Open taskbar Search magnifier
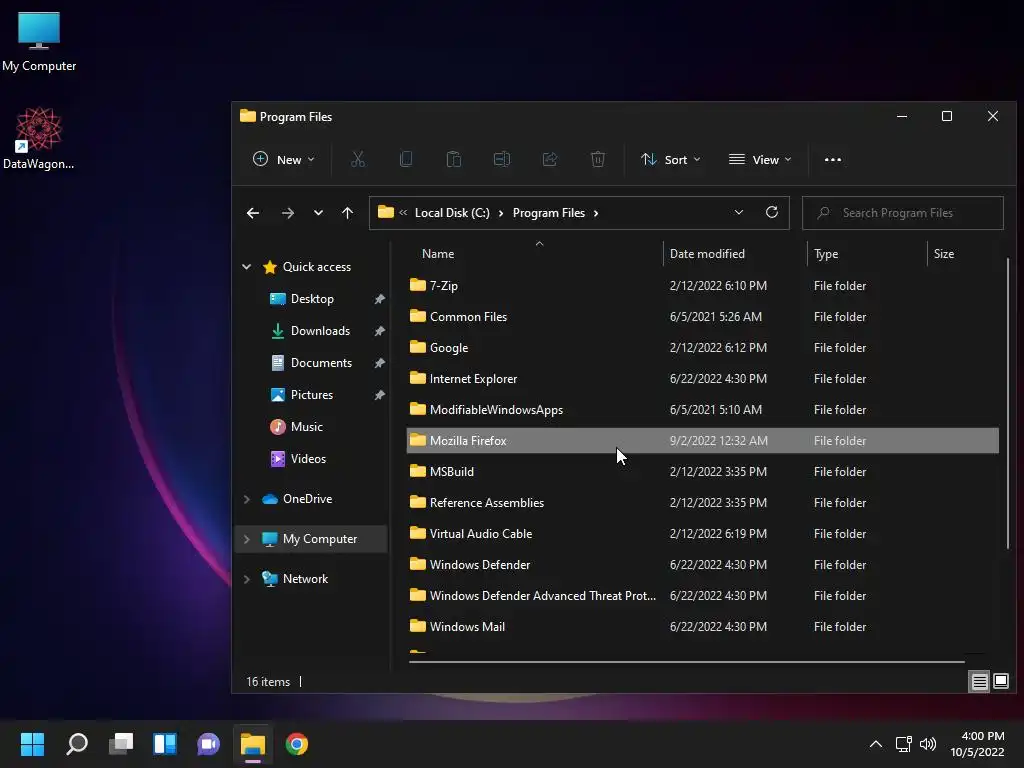Screen dimensions: 1024x768 [x=77, y=744]
